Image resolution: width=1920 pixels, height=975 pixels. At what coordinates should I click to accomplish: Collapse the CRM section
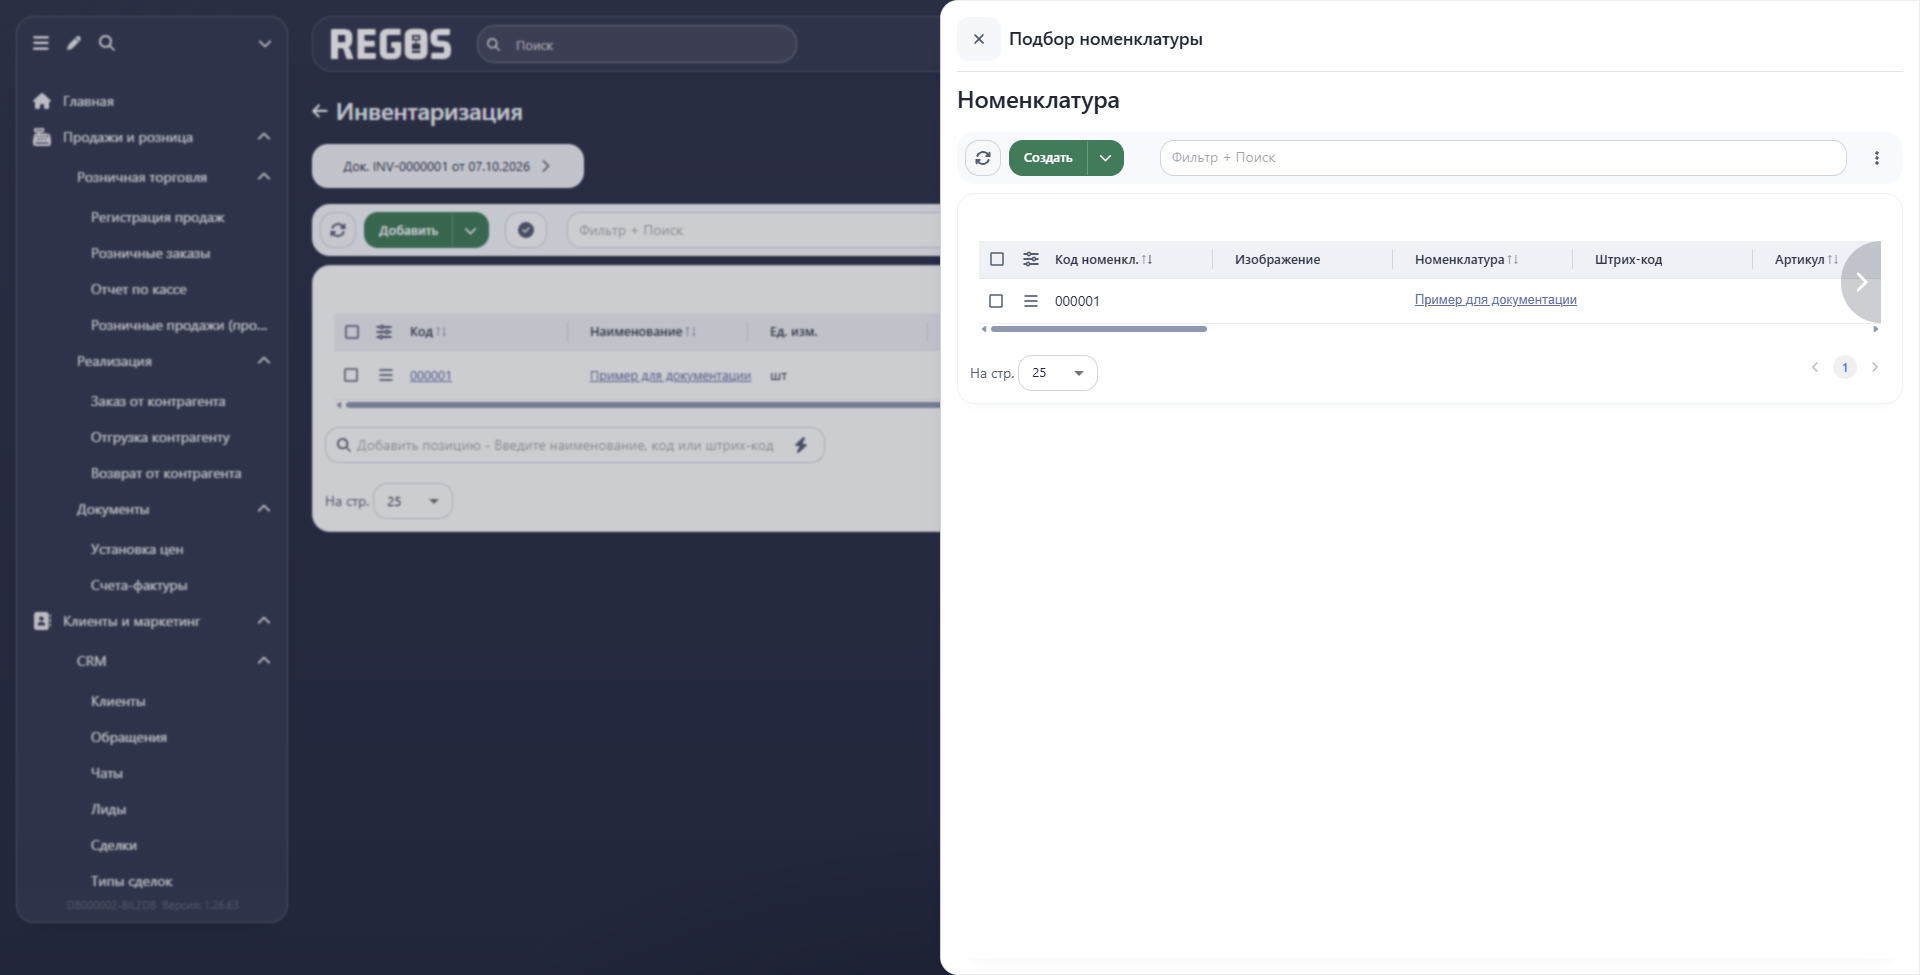[x=264, y=661]
